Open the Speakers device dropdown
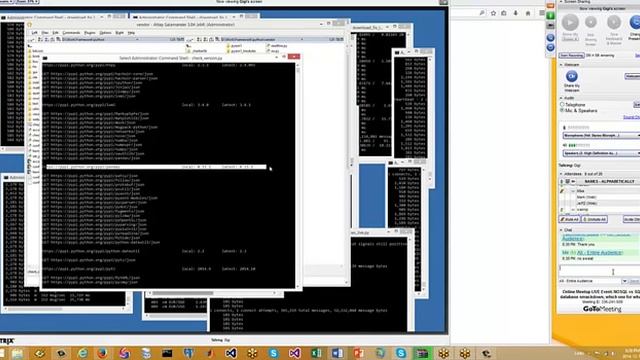 click(601, 153)
